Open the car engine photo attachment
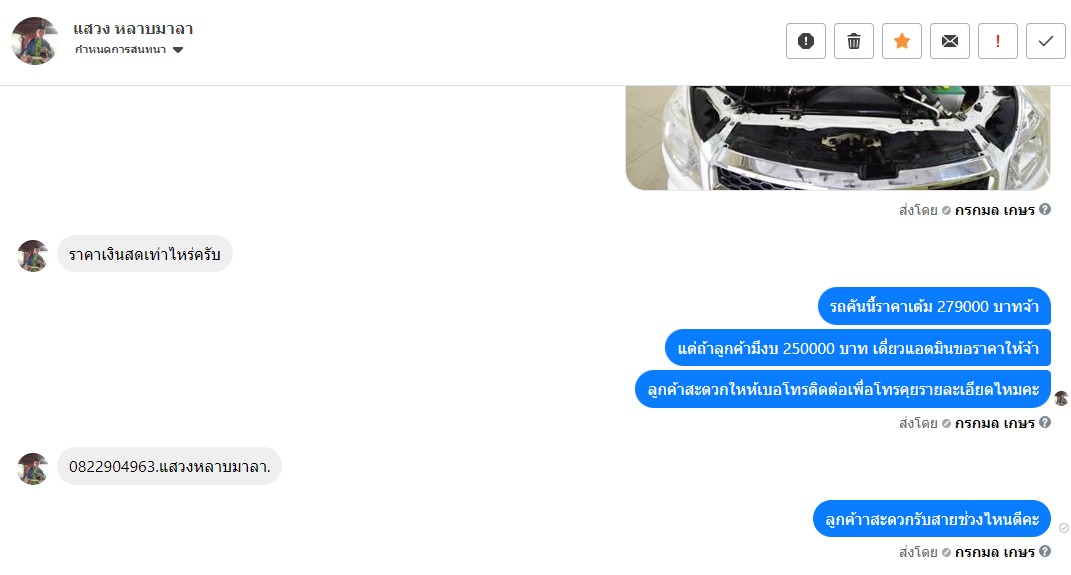The width and height of the screenshot is (1071, 575). (837, 137)
